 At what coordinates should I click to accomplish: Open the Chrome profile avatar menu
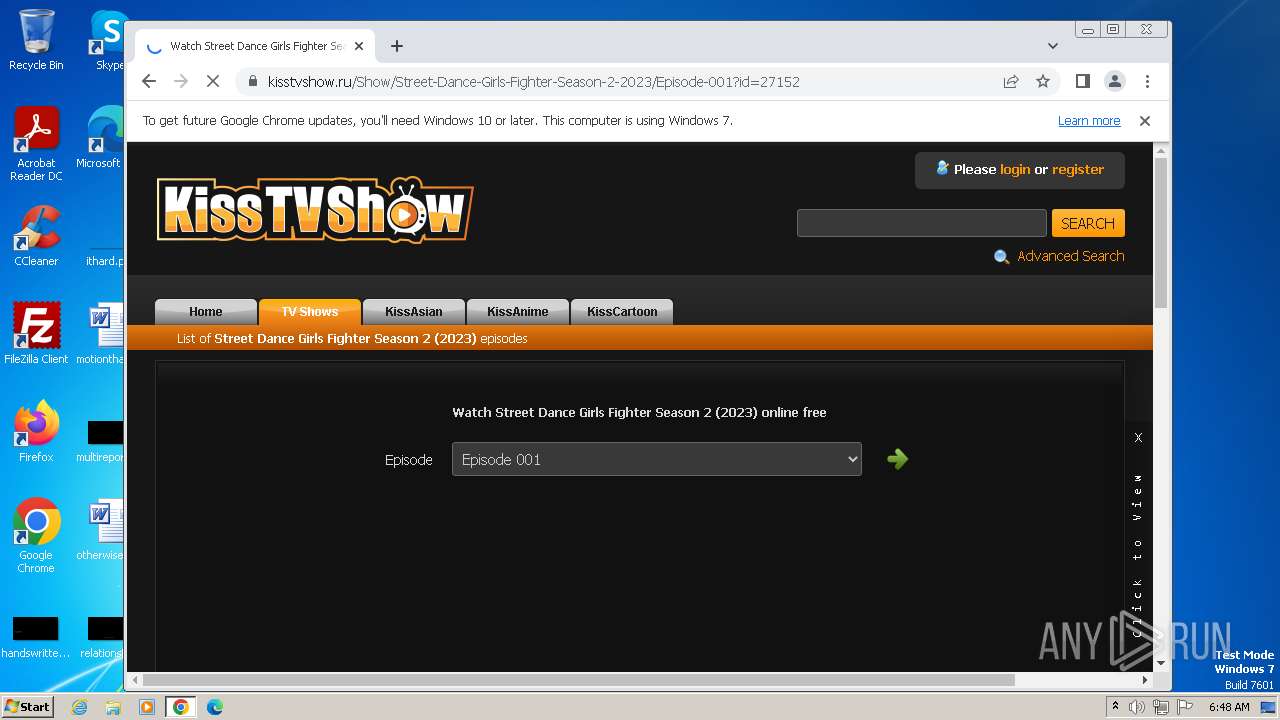click(x=1115, y=81)
